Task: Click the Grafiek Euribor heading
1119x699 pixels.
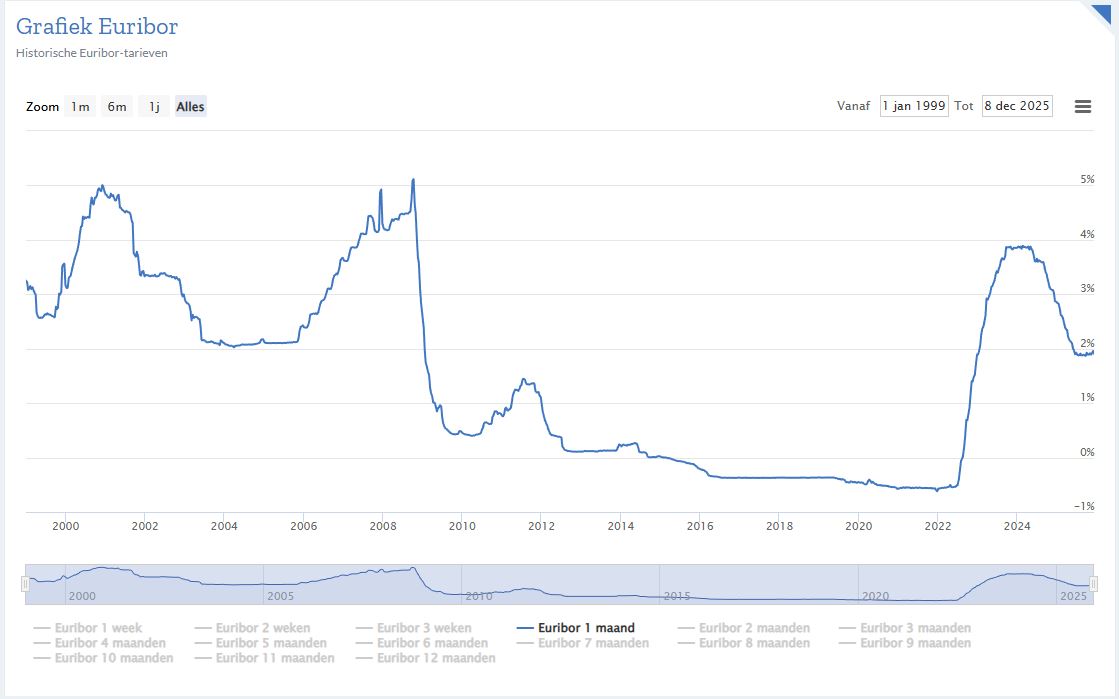Action: click(97, 27)
